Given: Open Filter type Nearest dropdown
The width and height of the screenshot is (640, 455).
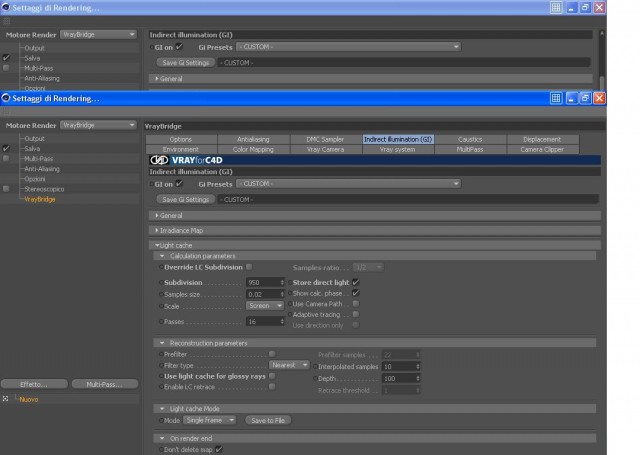Looking at the screenshot, I should 289,365.
